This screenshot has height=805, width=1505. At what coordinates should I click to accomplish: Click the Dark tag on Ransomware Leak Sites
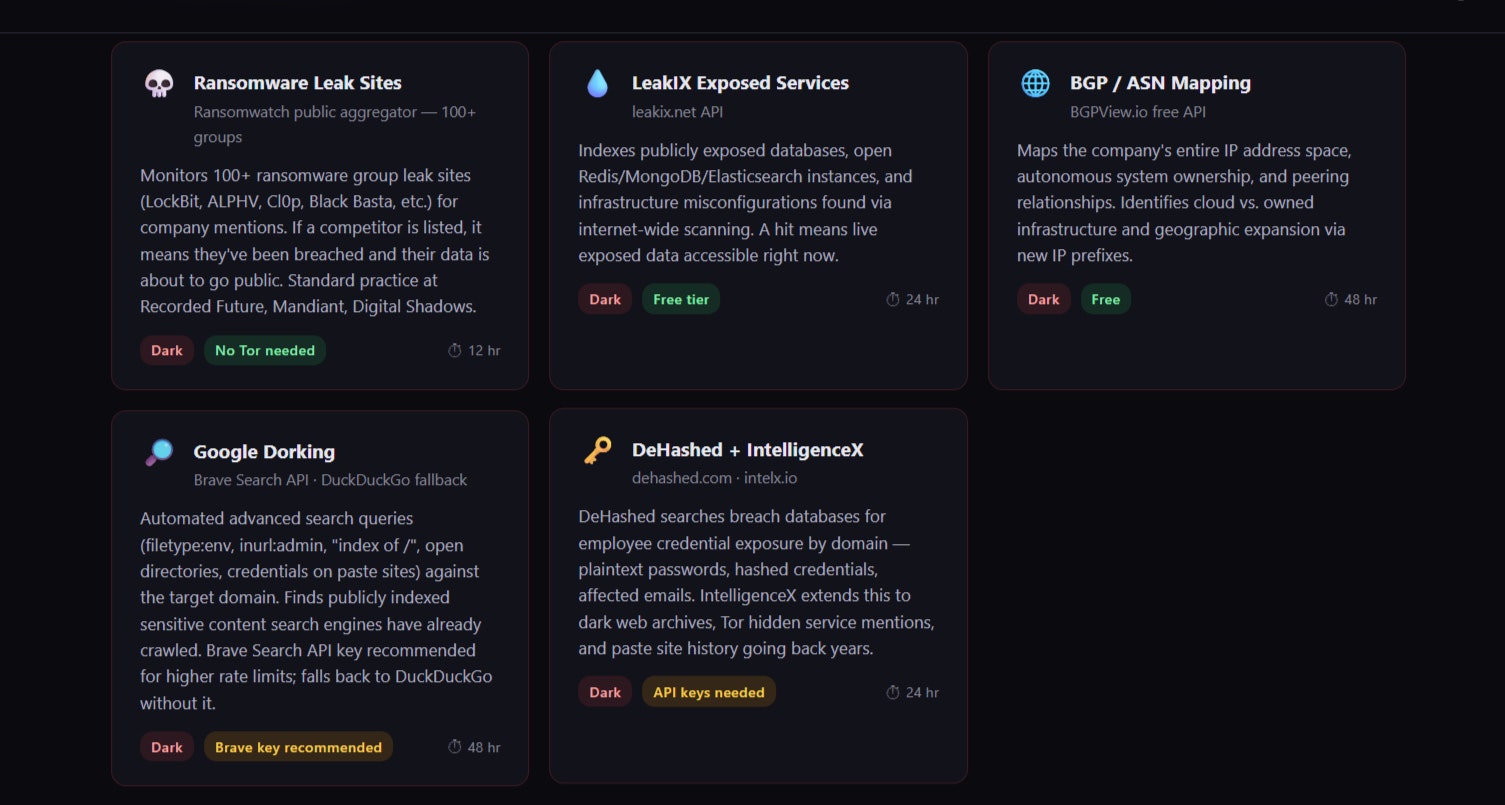coord(167,351)
